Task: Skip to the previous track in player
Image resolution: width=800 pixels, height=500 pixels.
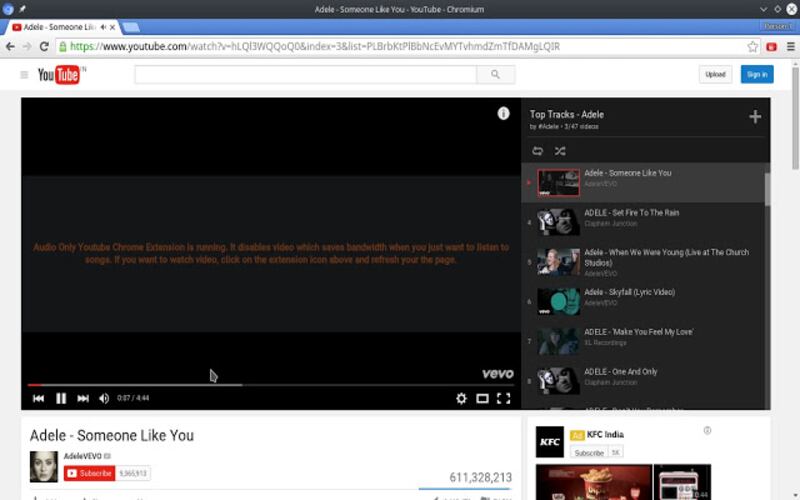Action: click(38, 398)
